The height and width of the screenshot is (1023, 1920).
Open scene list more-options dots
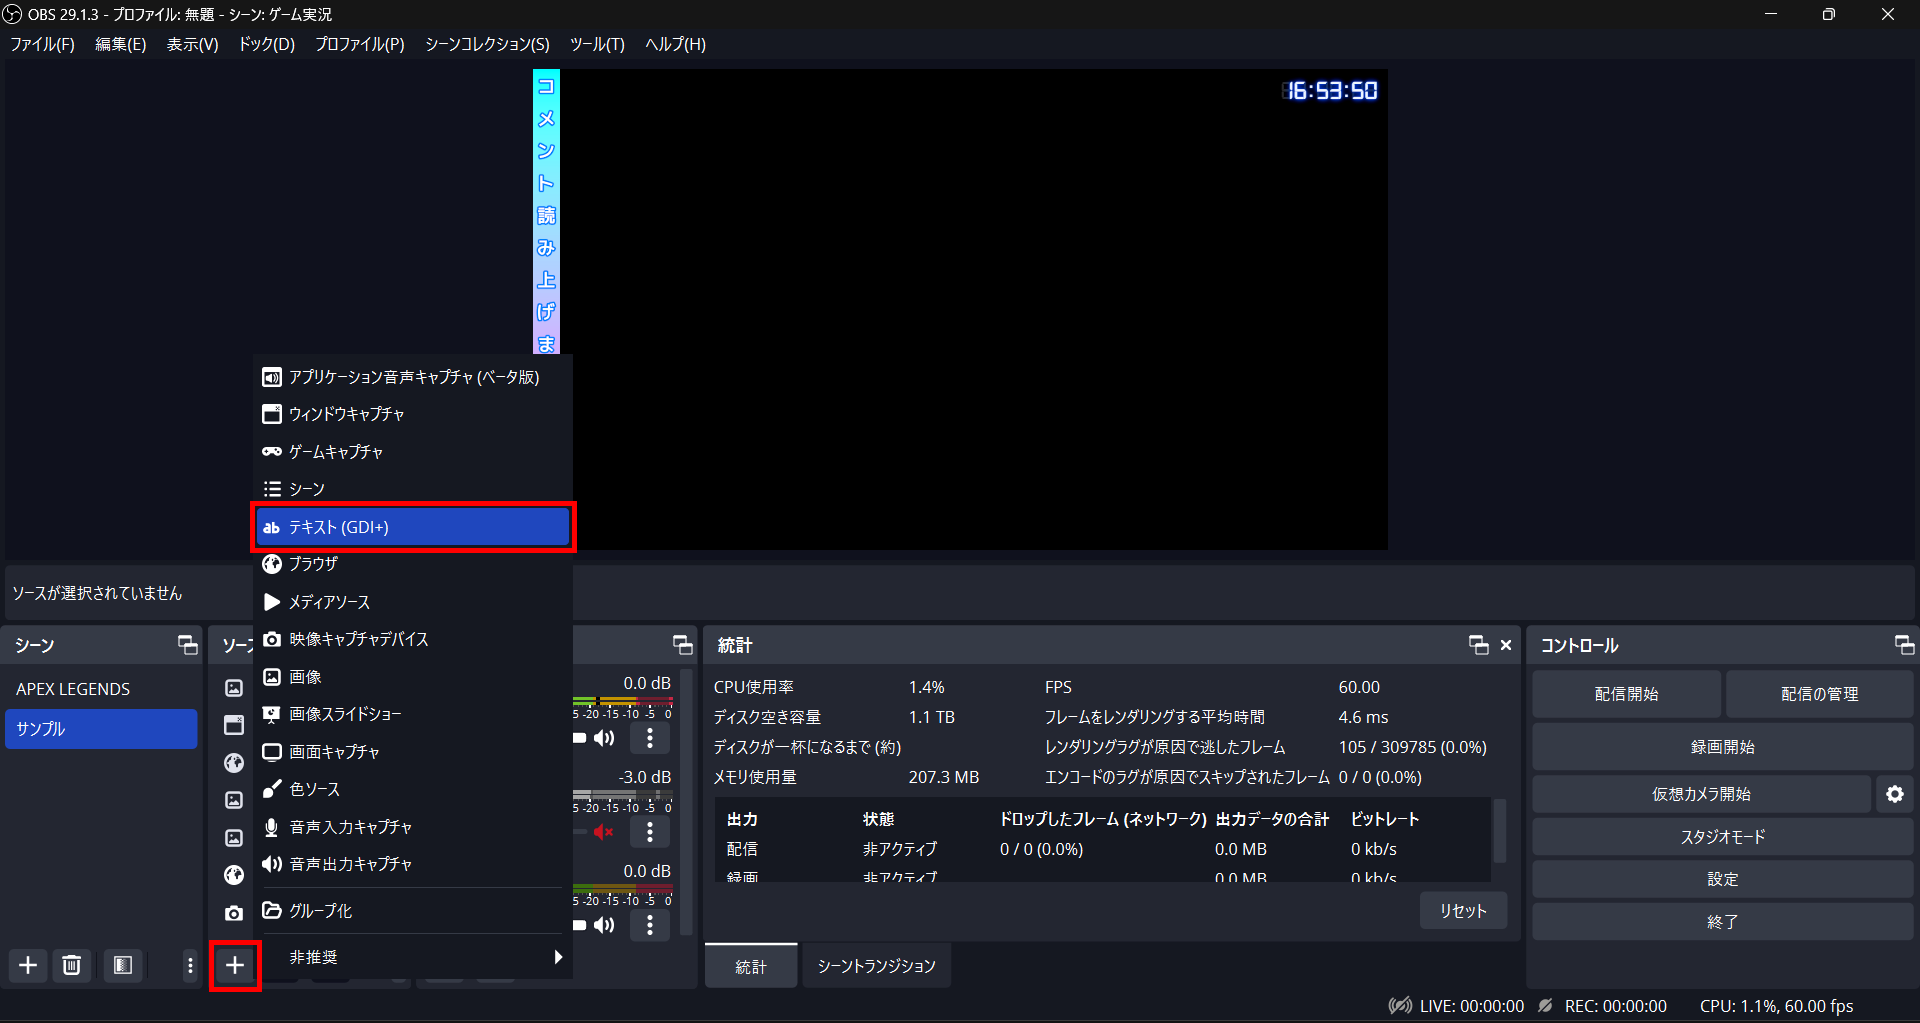[x=190, y=965]
